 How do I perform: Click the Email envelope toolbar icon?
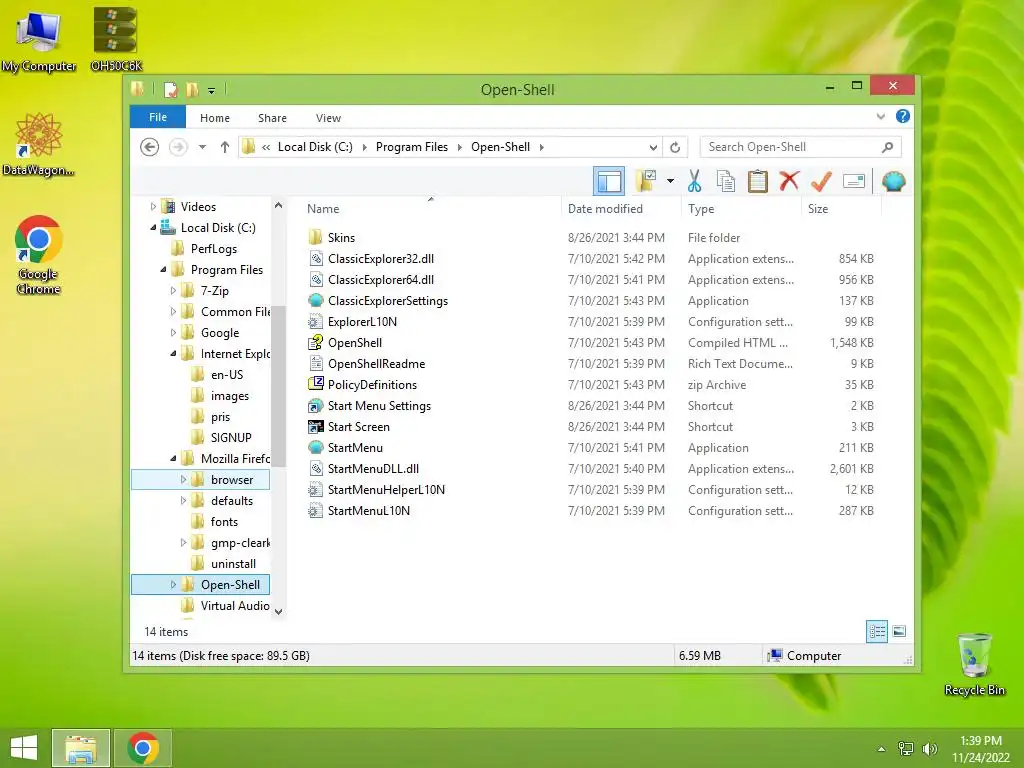pos(854,181)
